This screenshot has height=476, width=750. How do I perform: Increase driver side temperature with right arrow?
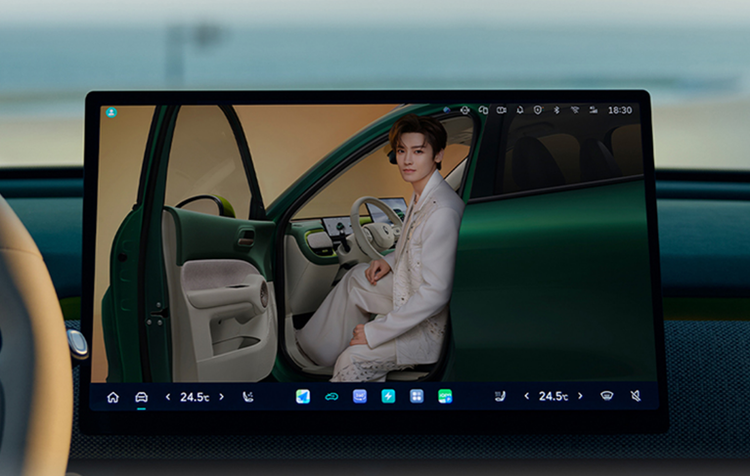(221, 397)
